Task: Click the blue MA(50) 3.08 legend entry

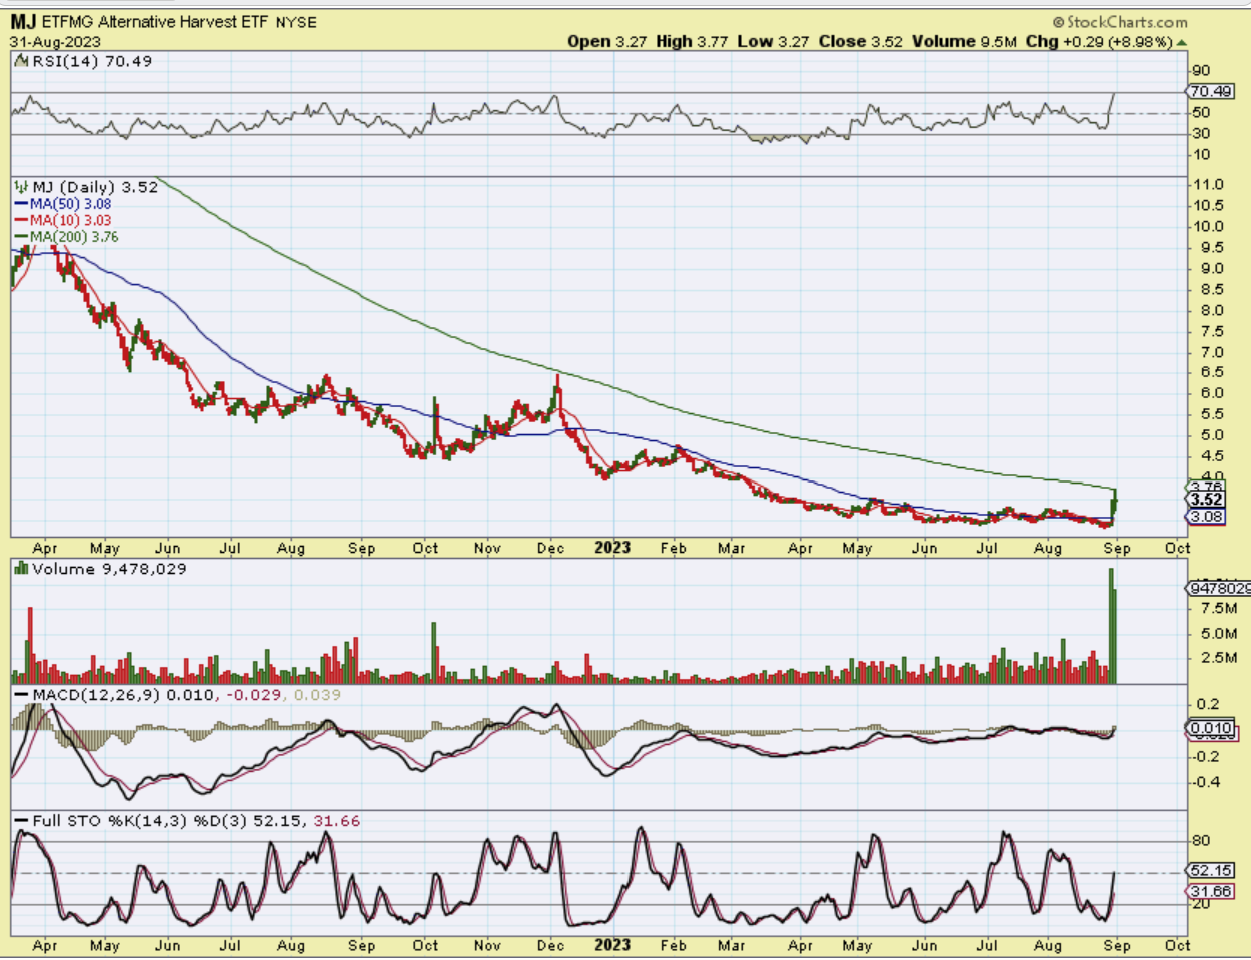Action: (62, 204)
